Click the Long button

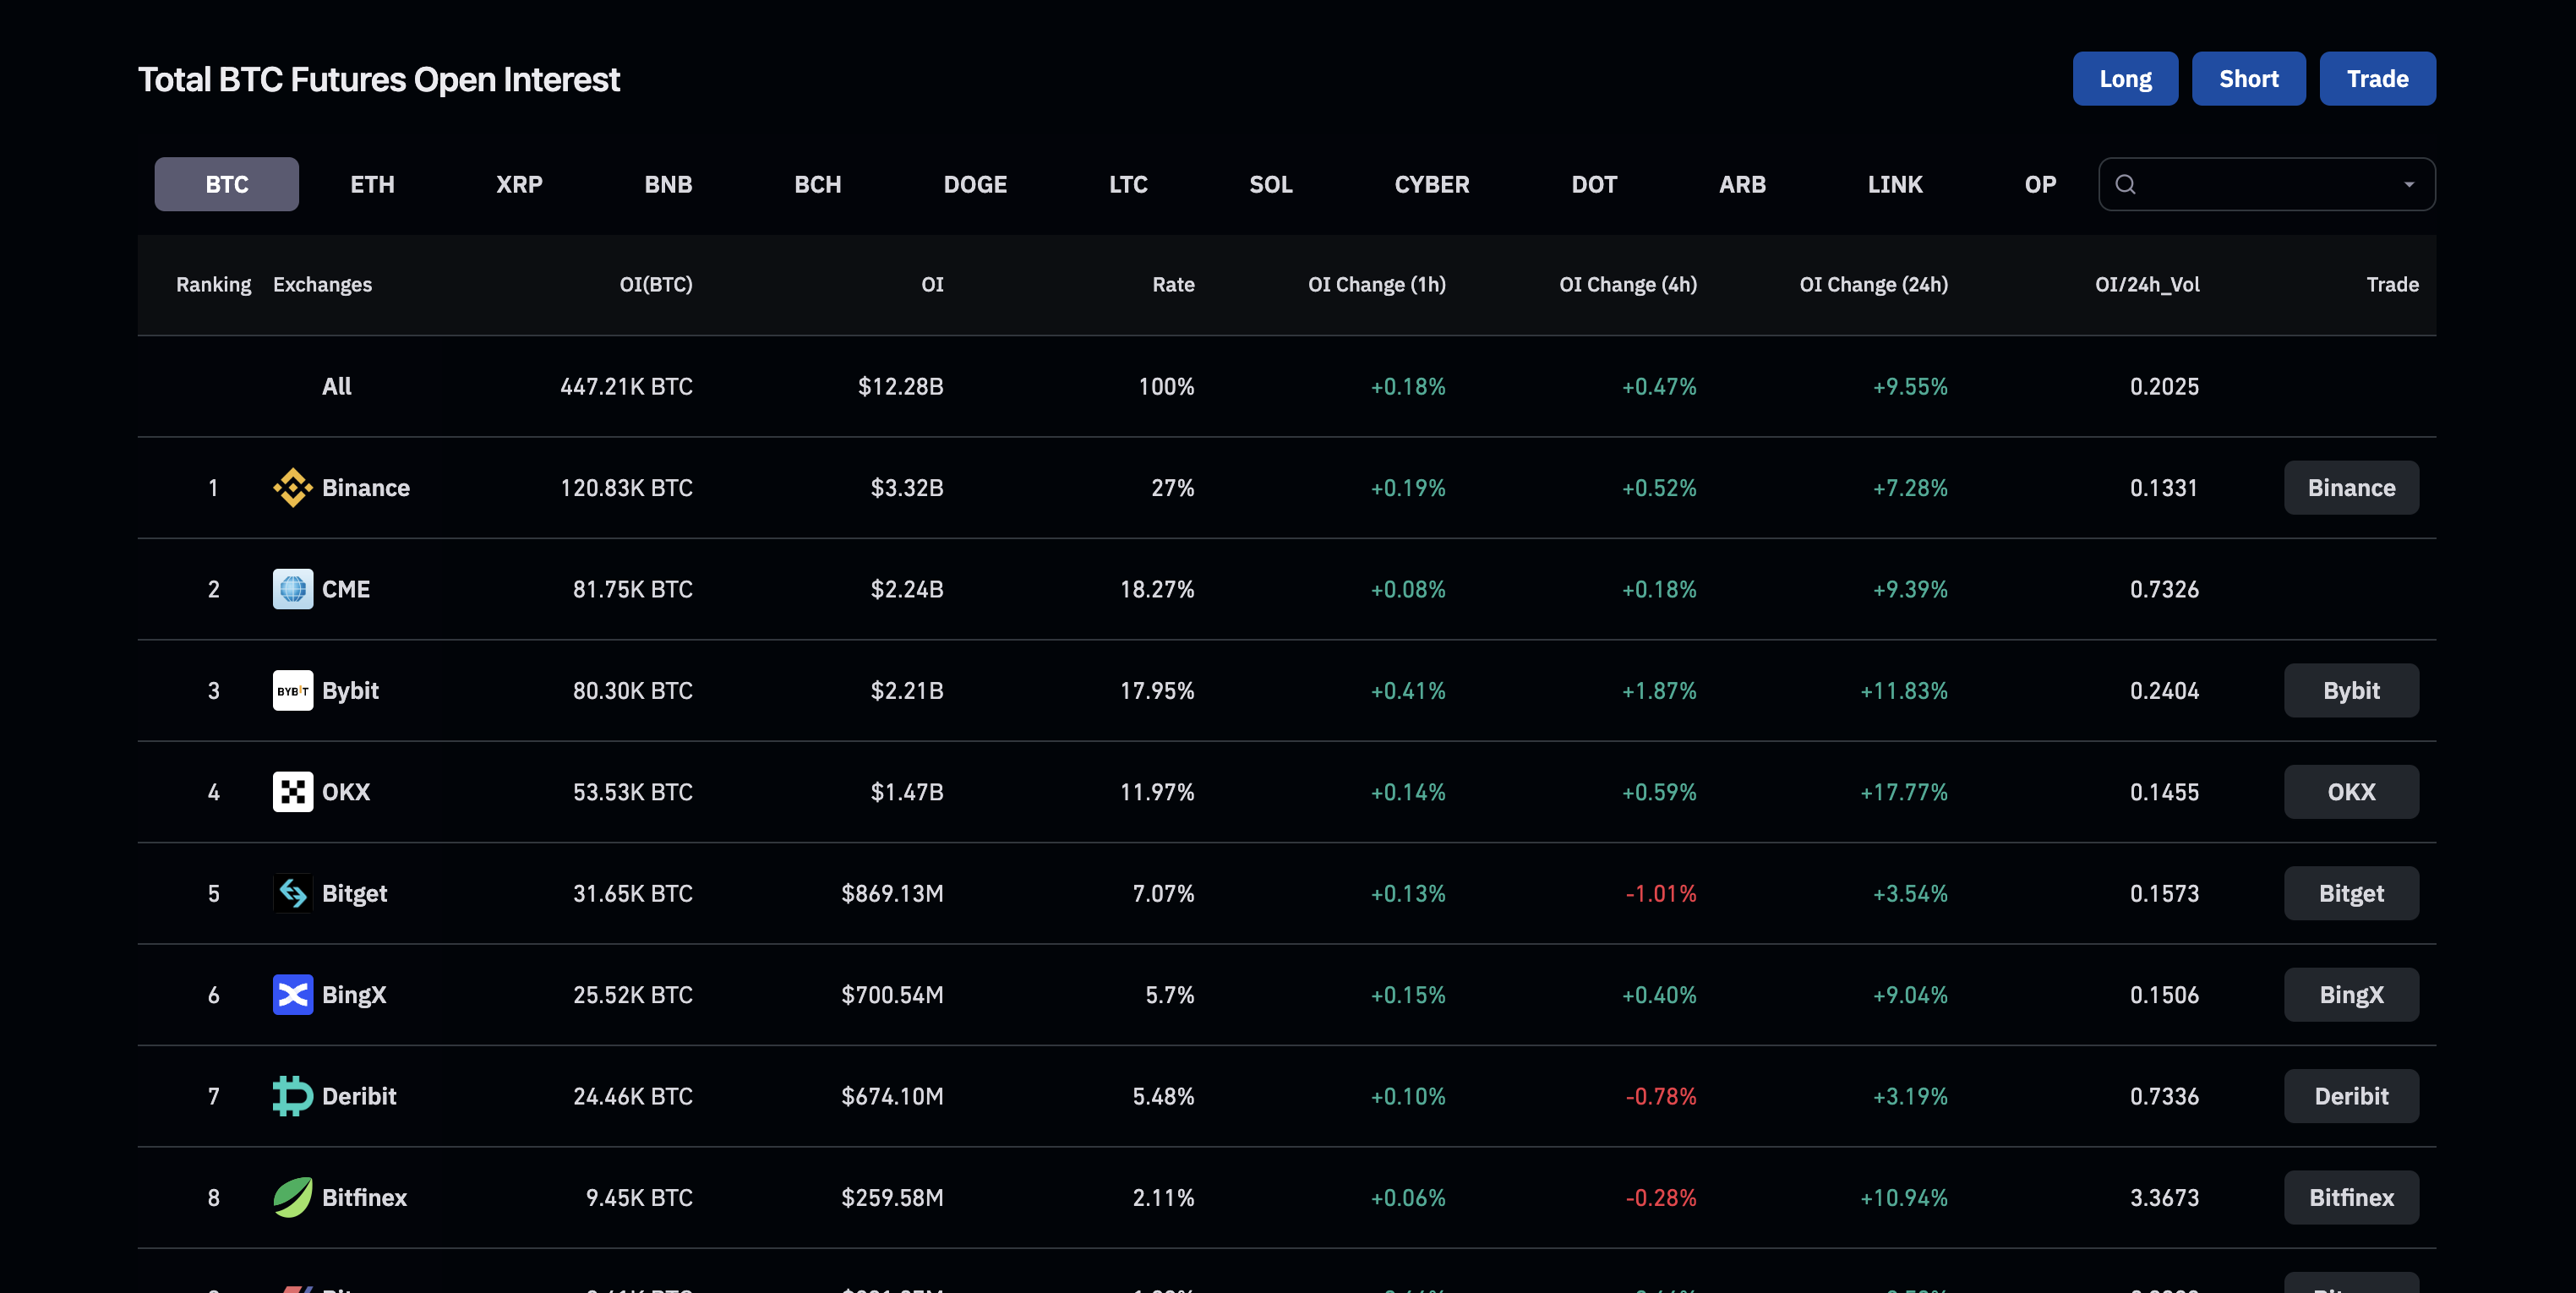[x=2125, y=78]
